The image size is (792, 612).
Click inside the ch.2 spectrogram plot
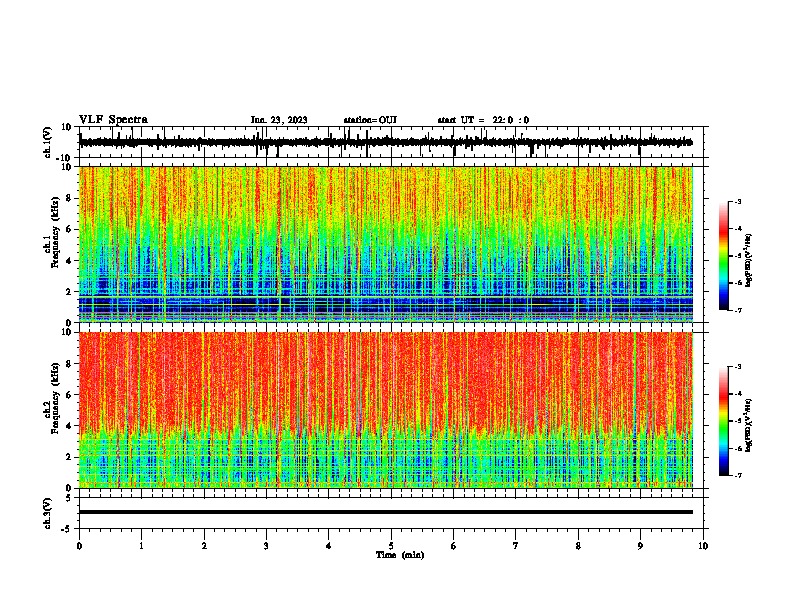pyautogui.click(x=386, y=410)
